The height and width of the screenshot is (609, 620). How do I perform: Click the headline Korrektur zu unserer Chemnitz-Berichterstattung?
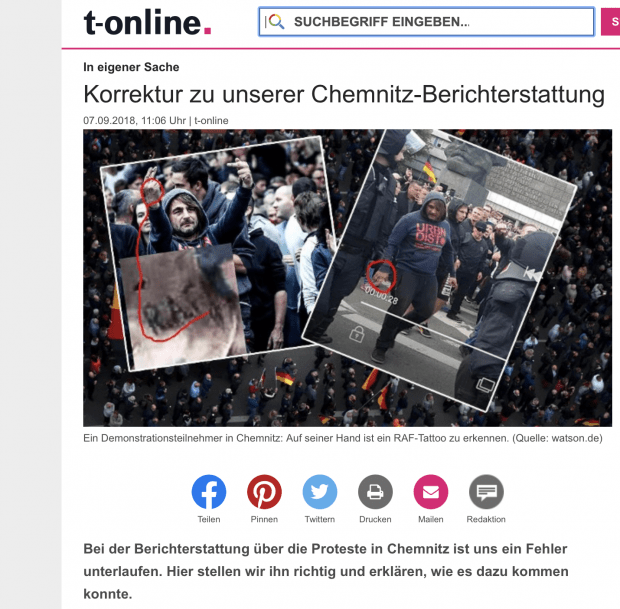click(x=344, y=95)
